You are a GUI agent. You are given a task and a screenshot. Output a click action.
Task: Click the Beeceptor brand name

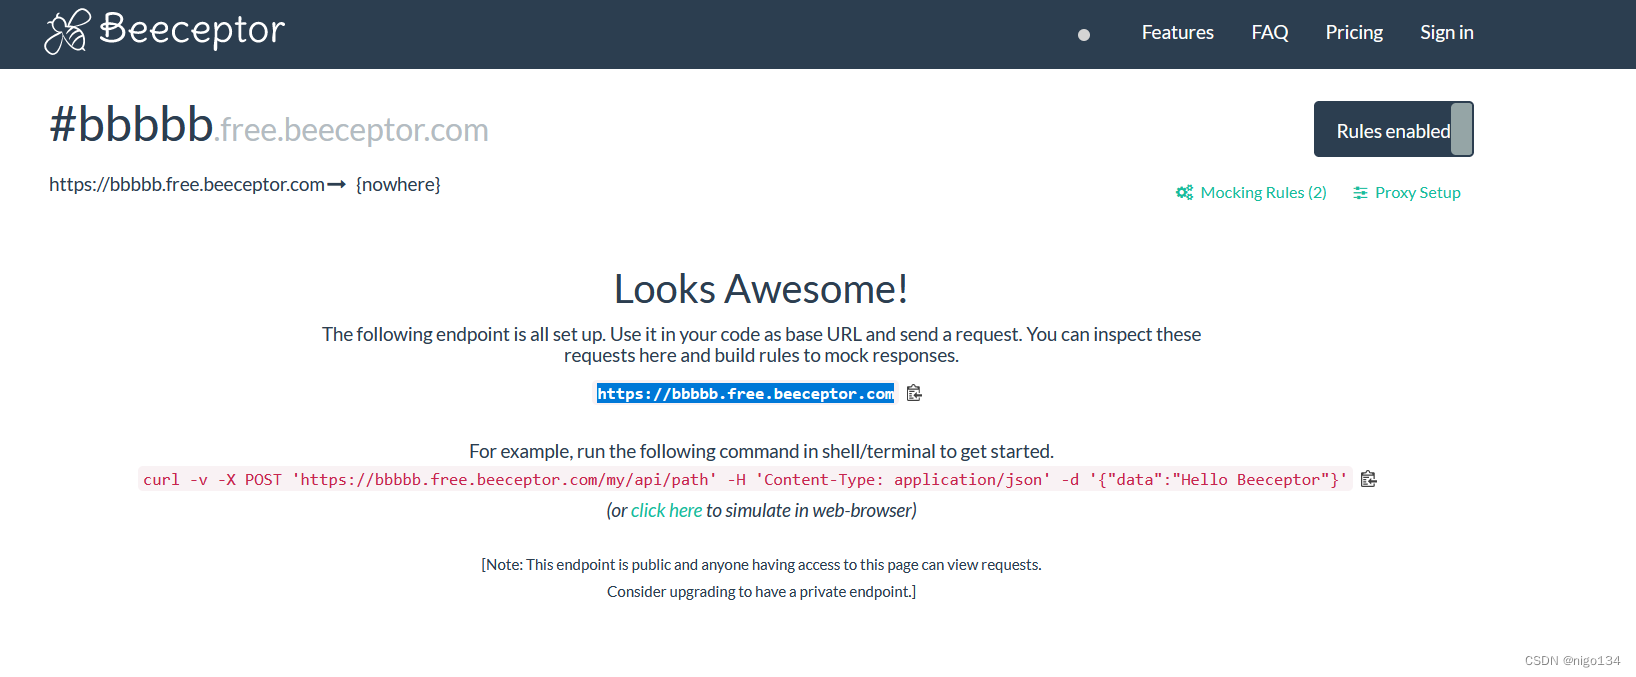pyautogui.click(x=192, y=30)
